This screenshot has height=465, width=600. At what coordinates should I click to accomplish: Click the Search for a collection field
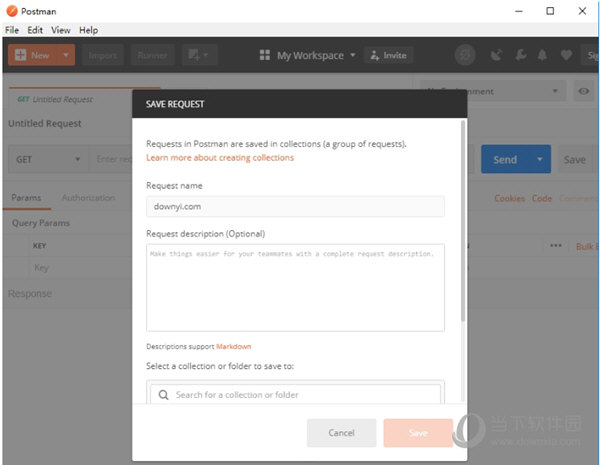pos(295,395)
